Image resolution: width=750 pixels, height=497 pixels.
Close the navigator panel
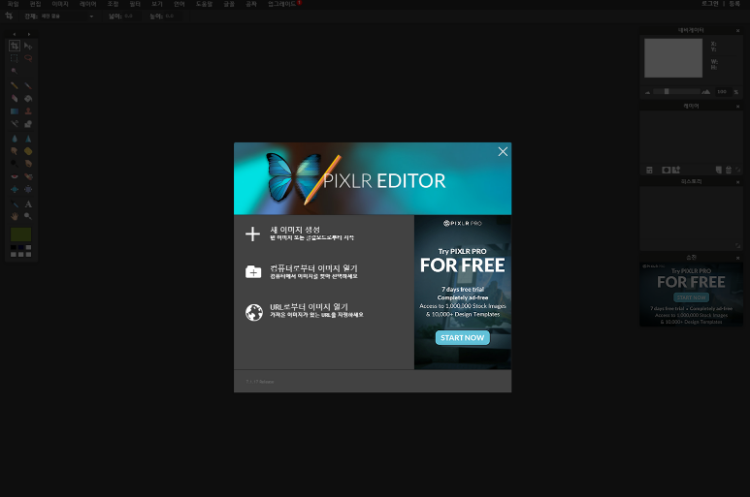coord(738,31)
